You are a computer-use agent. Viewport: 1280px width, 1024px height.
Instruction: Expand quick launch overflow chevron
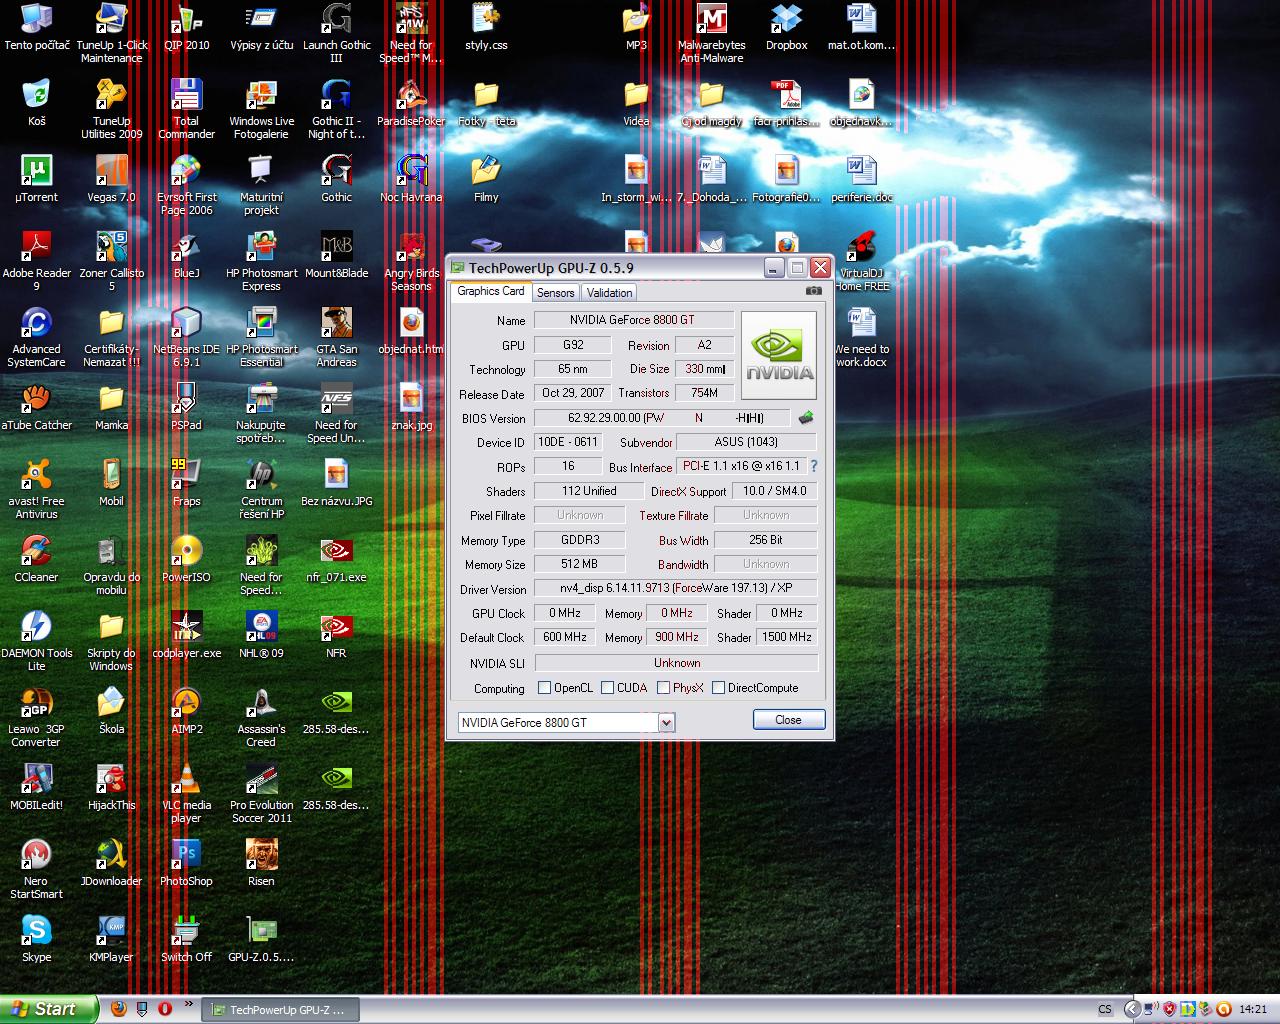click(x=189, y=1003)
